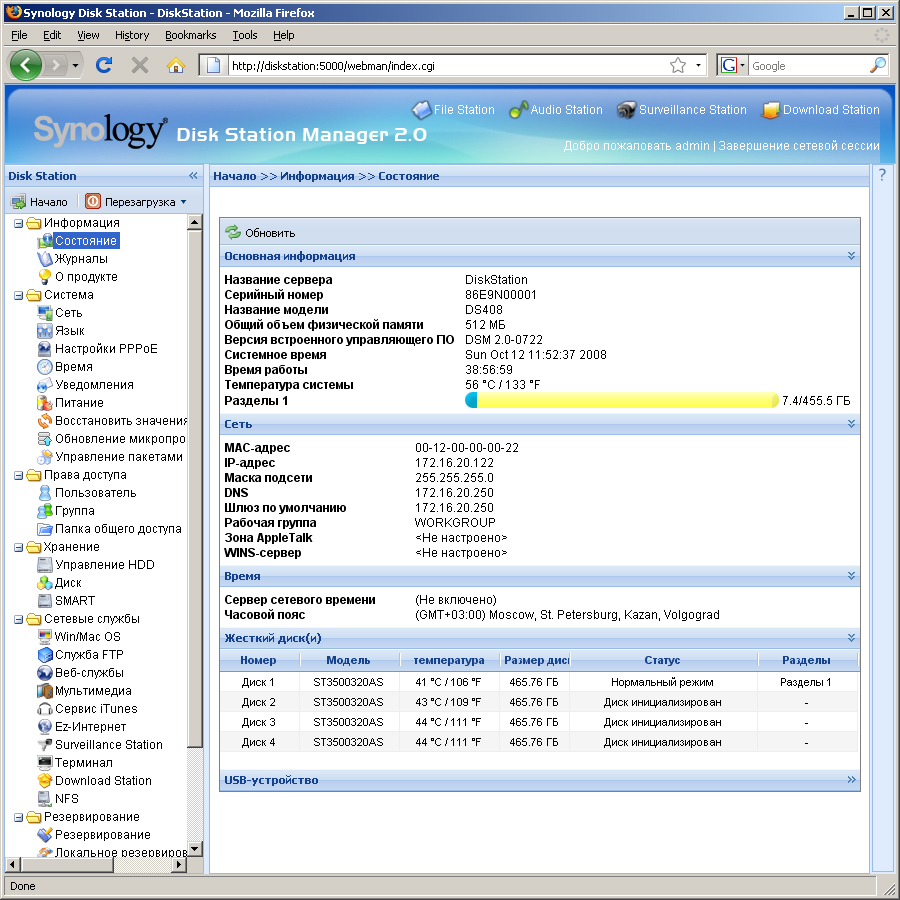Open Служба FTP icon

(45, 654)
